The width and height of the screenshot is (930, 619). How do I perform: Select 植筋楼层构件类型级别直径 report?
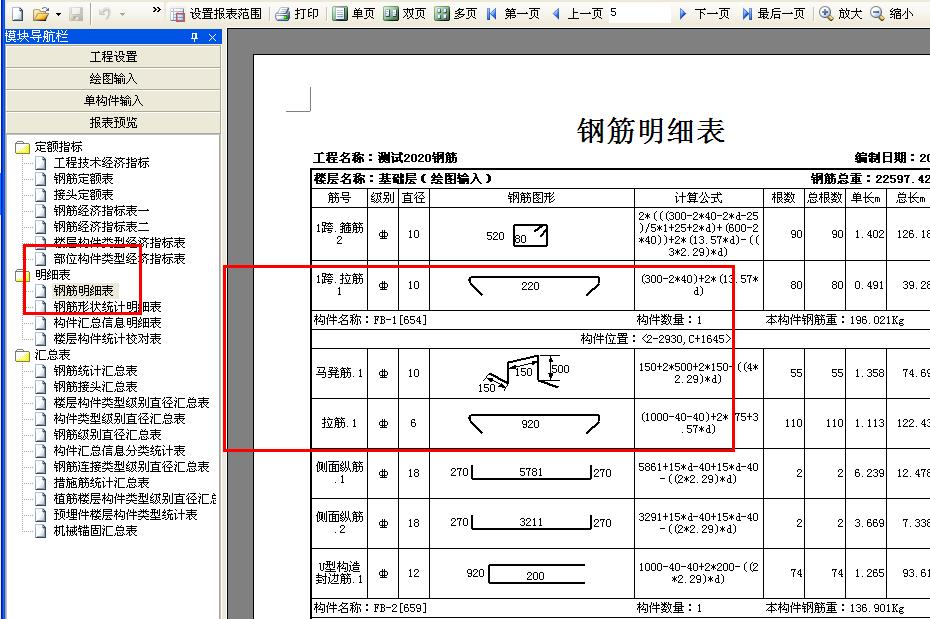(135, 499)
